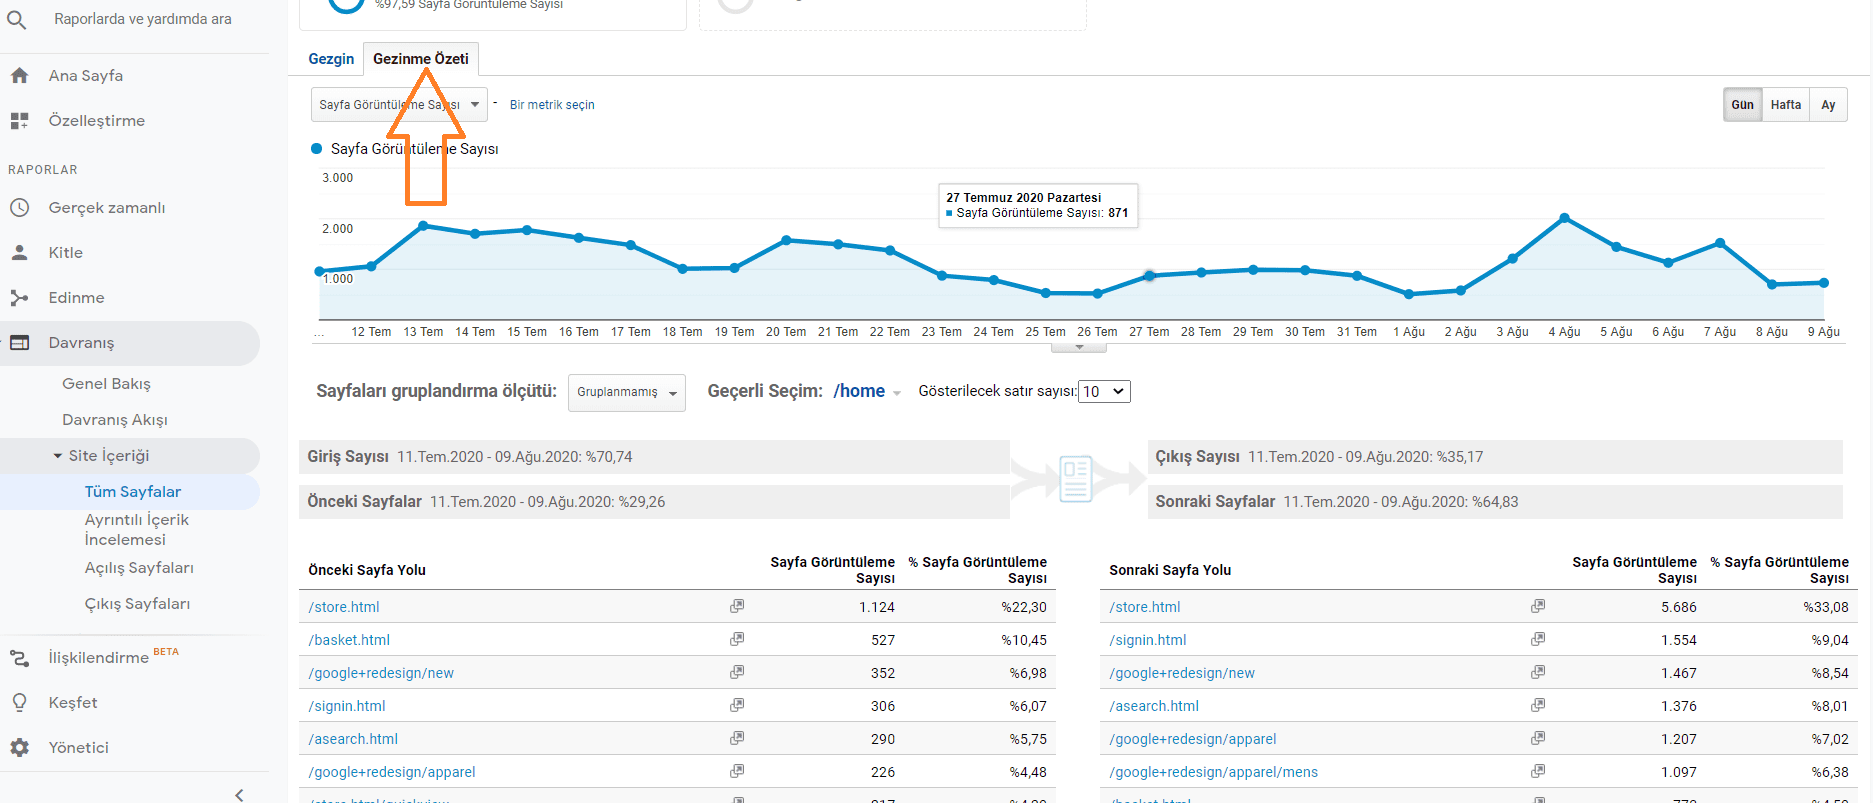Open the Kitle person icon
Screen dimensions: 1873x803
[19, 253]
